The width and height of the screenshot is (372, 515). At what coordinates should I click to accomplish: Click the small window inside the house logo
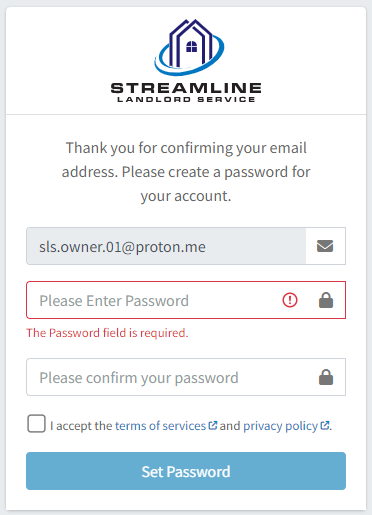[192, 47]
